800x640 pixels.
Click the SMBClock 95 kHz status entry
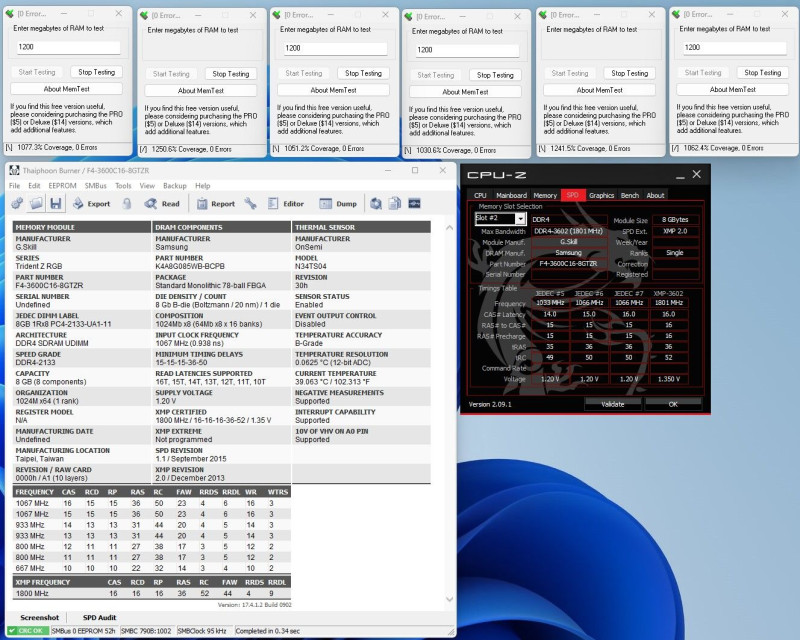[x=203, y=631]
